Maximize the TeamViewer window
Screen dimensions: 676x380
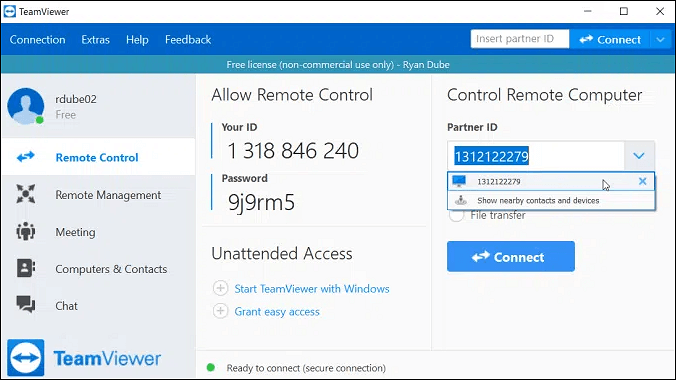(x=623, y=11)
